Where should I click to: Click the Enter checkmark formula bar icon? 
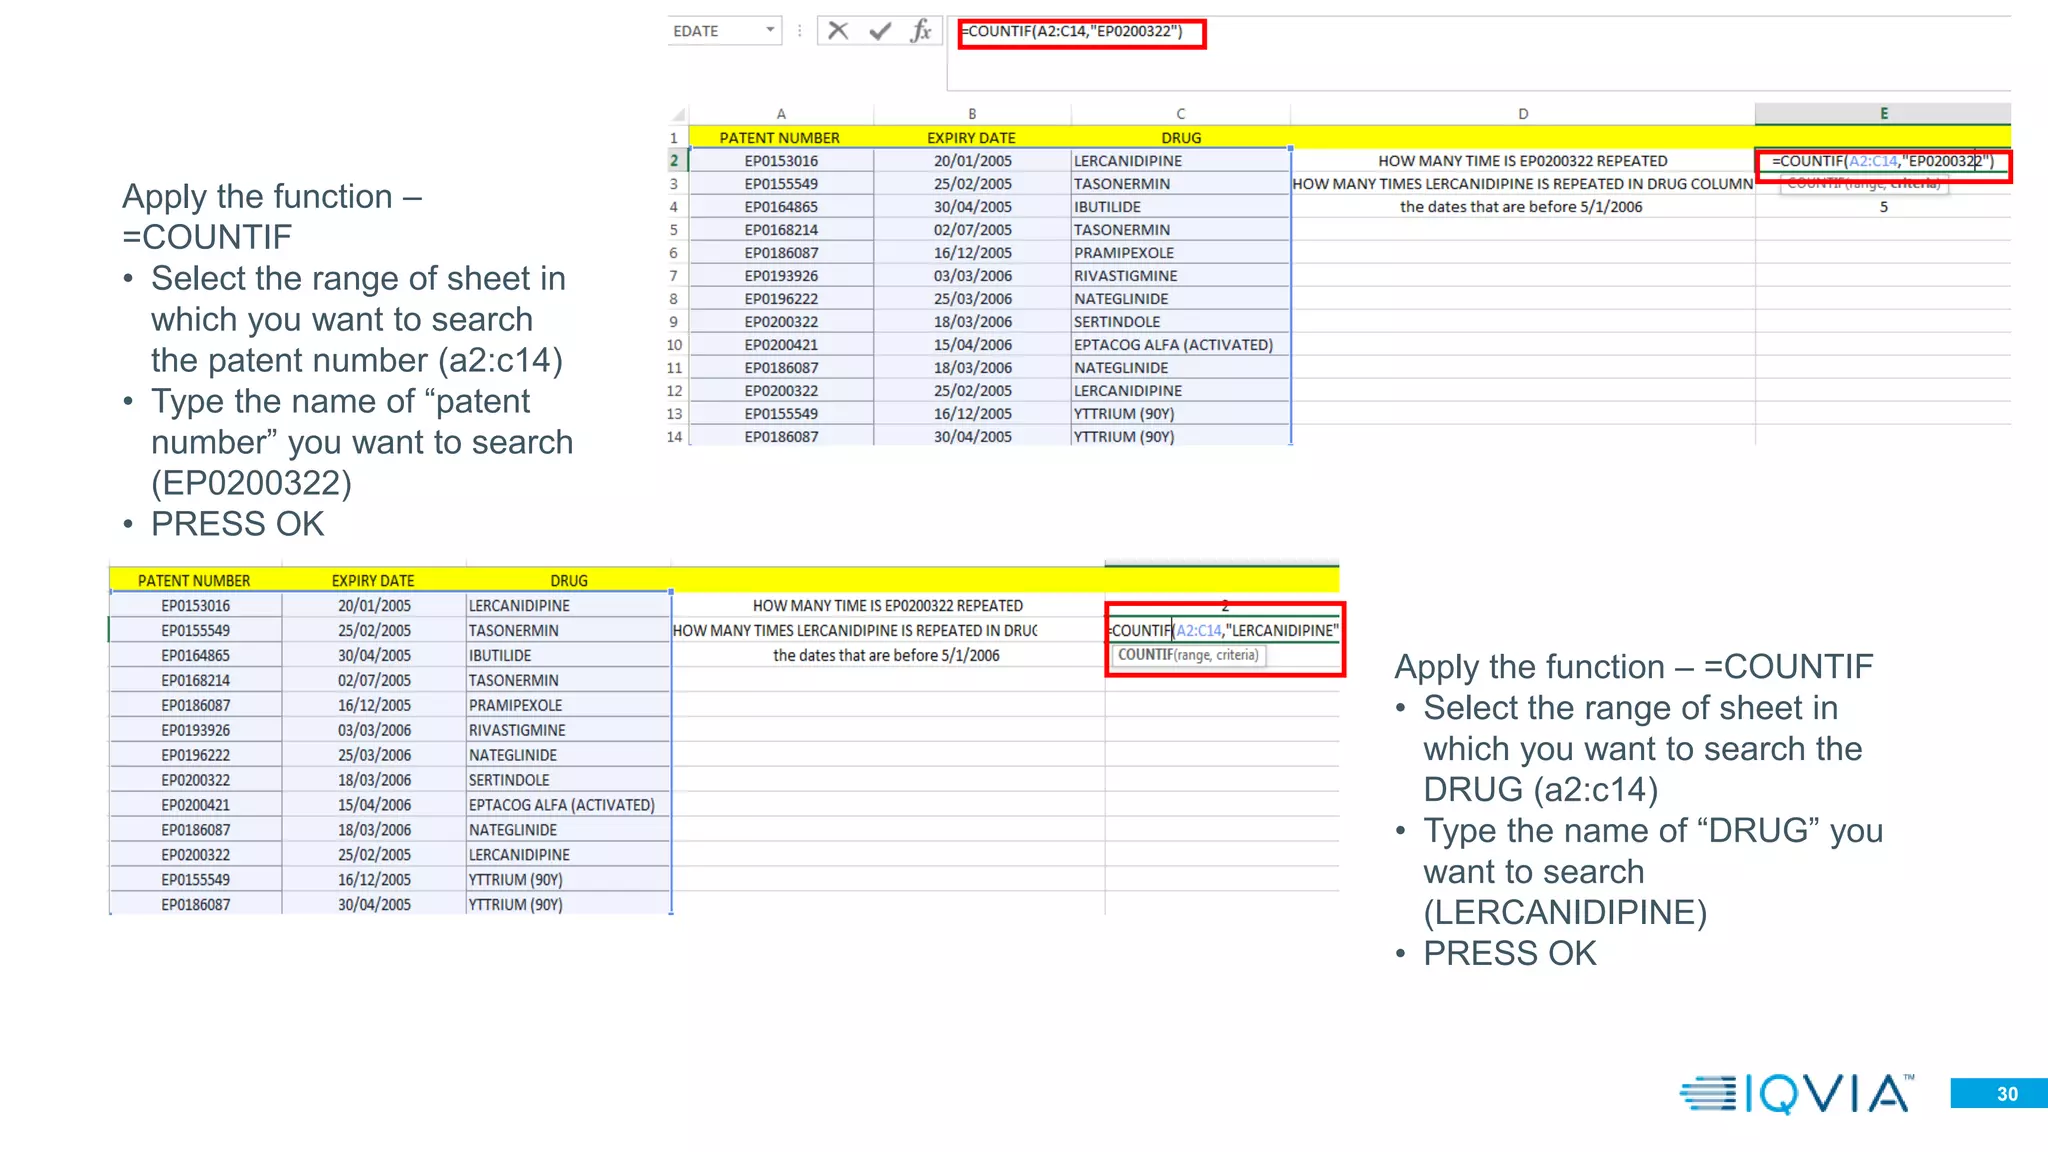(x=880, y=31)
